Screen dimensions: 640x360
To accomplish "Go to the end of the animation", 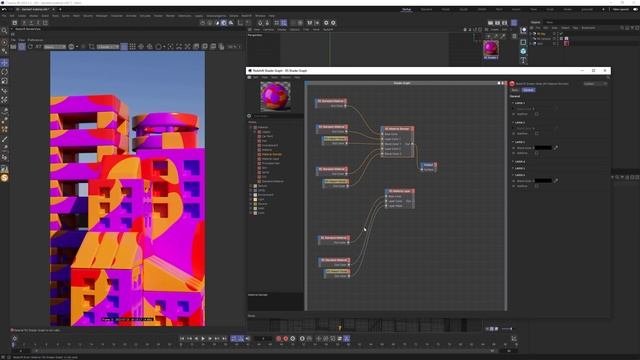I will pyautogui.click(x=224, y=338).
